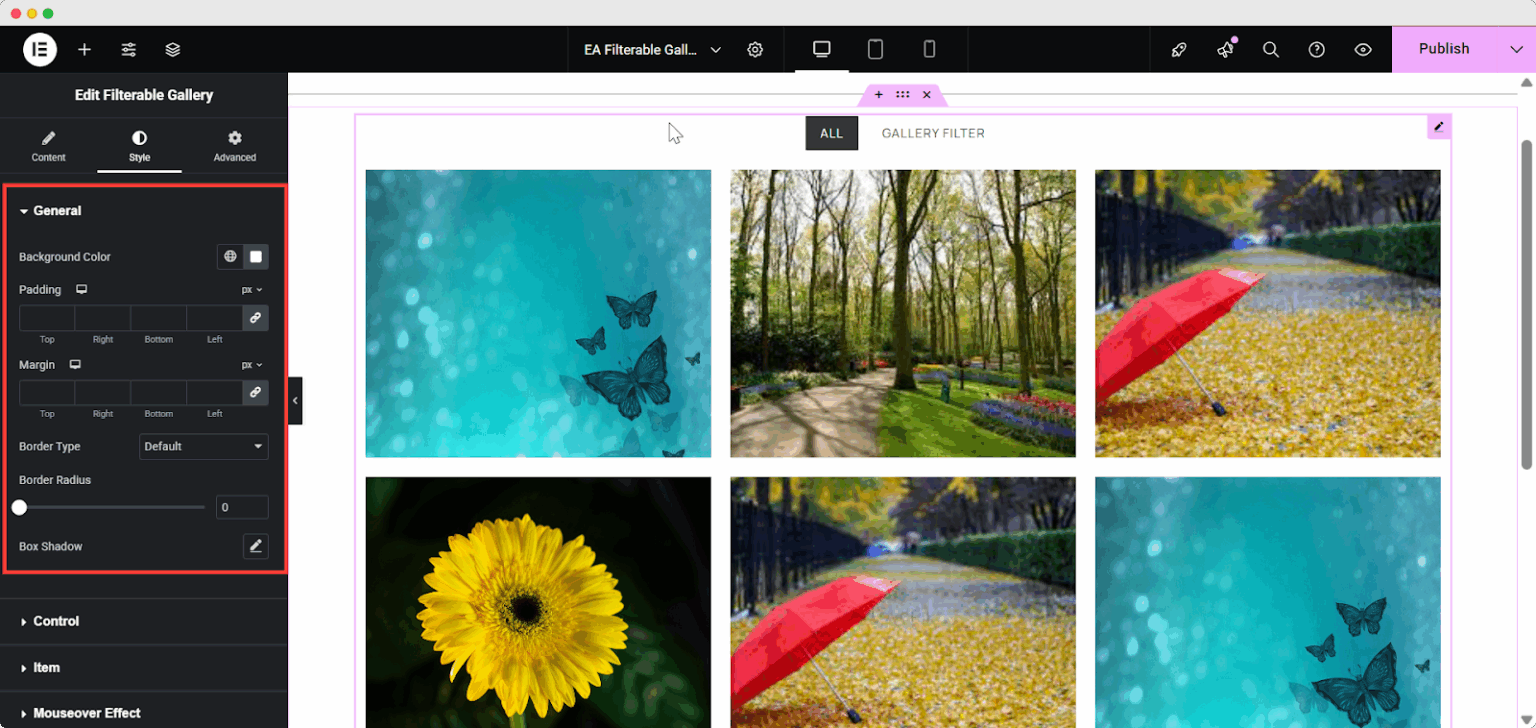Publish the page
This screenshot has width=1536, height=728.
click(1444, 48)
